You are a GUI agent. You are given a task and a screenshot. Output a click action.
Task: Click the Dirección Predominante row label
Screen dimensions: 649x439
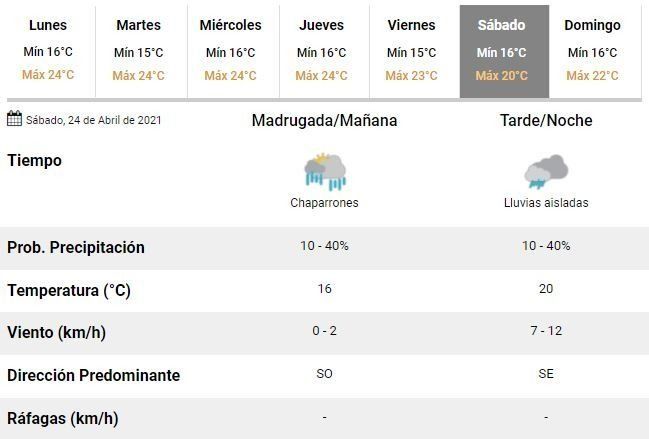point(94,376)
